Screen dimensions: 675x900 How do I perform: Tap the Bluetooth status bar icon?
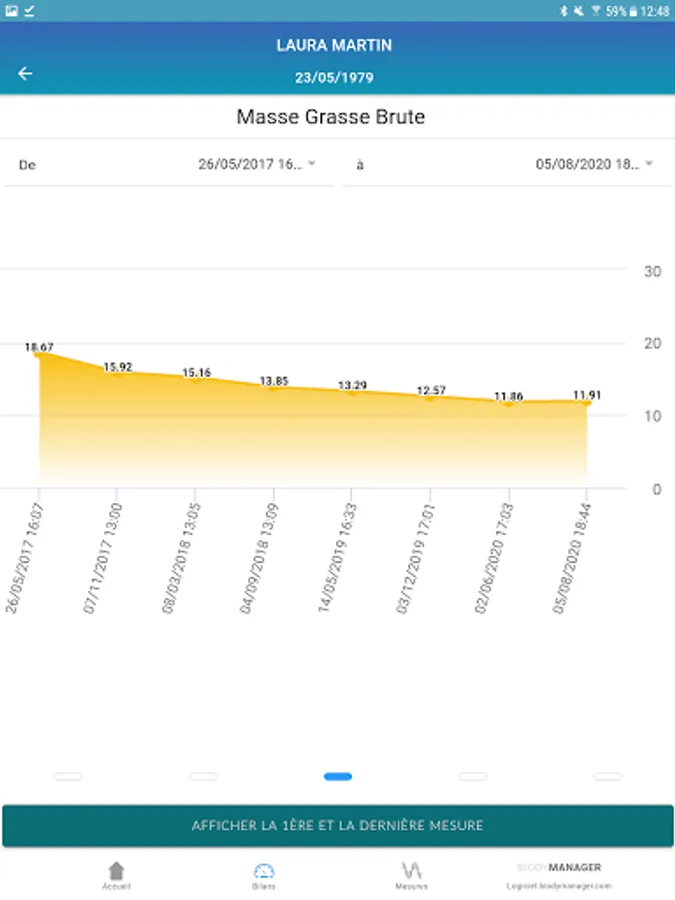click(564, 10)
